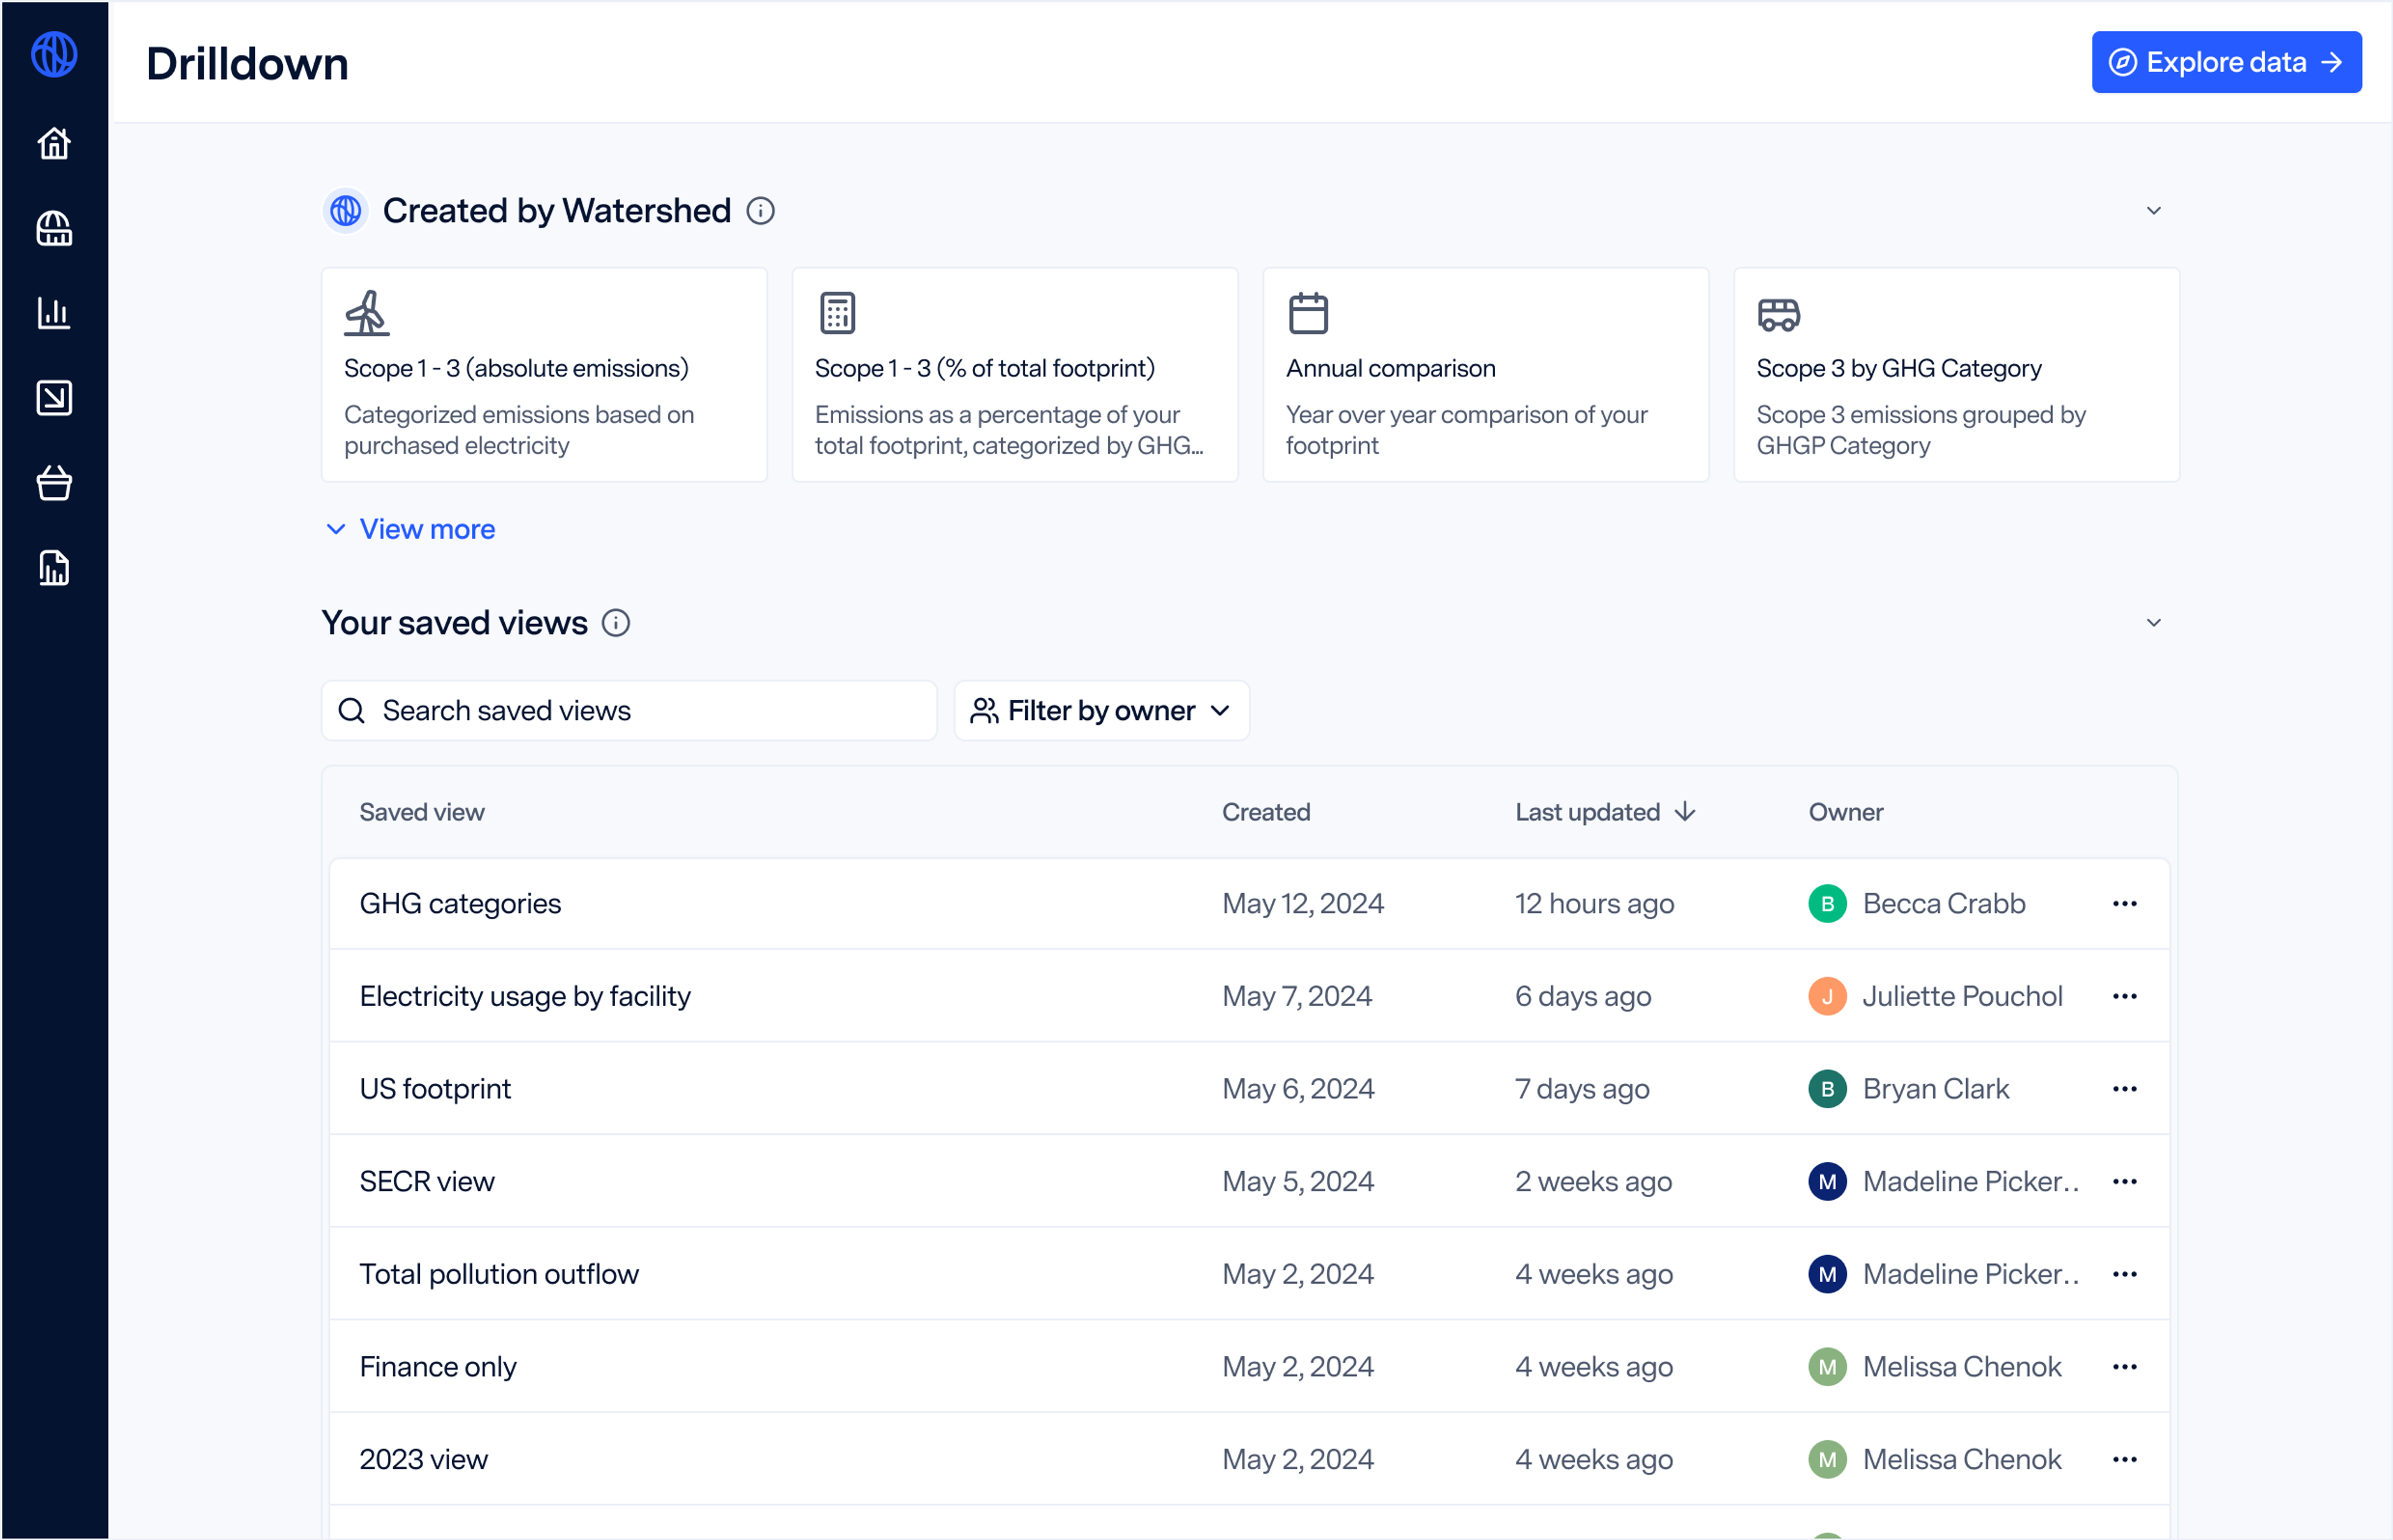
Task: Expand the Created by Watershed section
Action: (x=2154, y=211)
